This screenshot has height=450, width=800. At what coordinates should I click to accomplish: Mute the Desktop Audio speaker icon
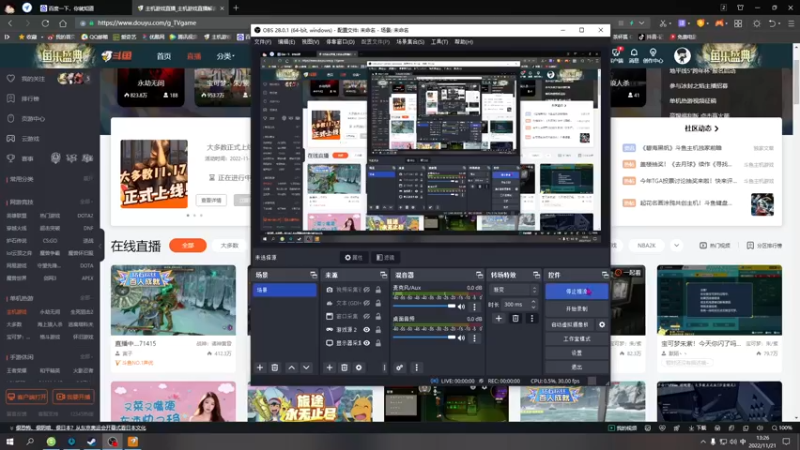tap(461, 338)
